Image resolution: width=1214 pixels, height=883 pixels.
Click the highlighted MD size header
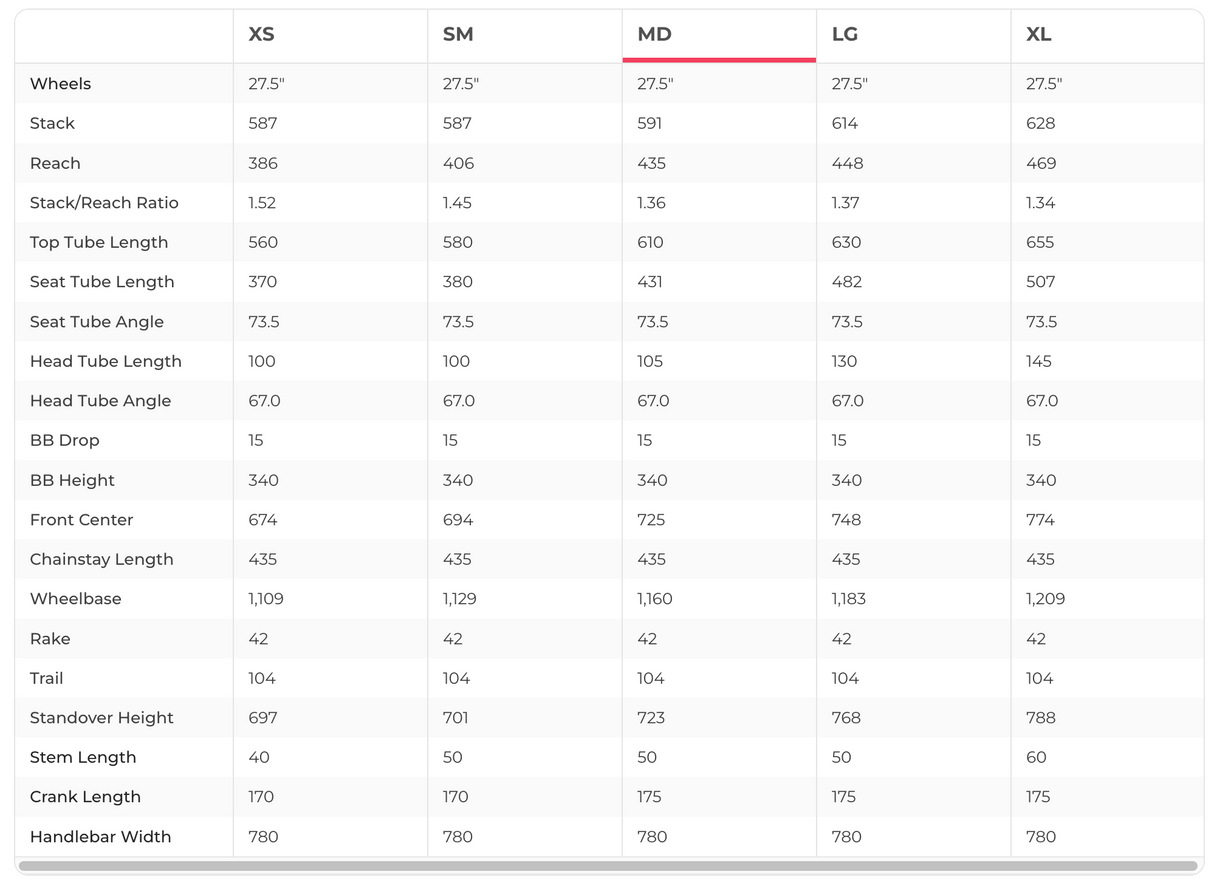tap(654, 35)
